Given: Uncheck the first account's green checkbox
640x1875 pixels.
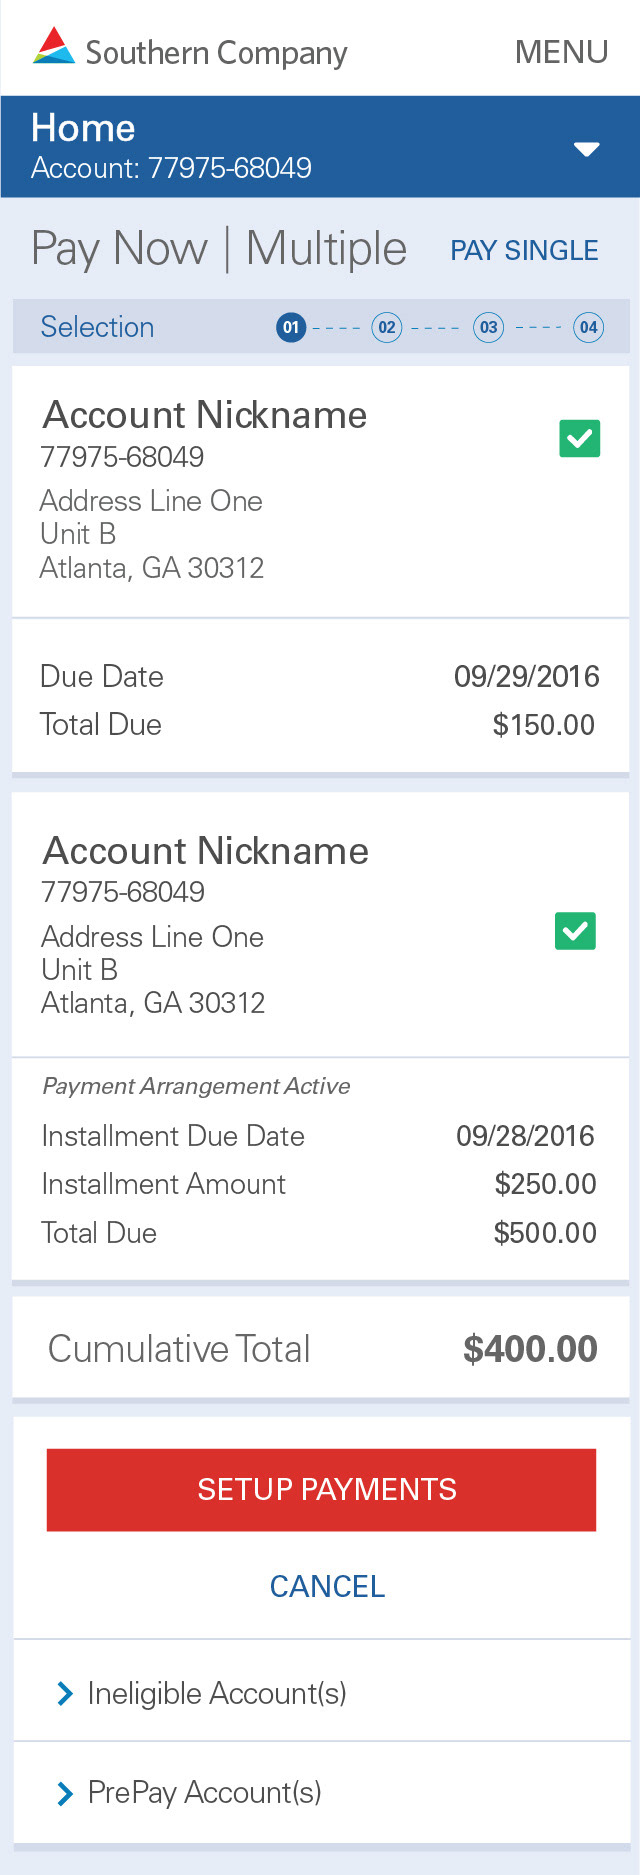Looking at the screenshot, I should click(580, 438).
